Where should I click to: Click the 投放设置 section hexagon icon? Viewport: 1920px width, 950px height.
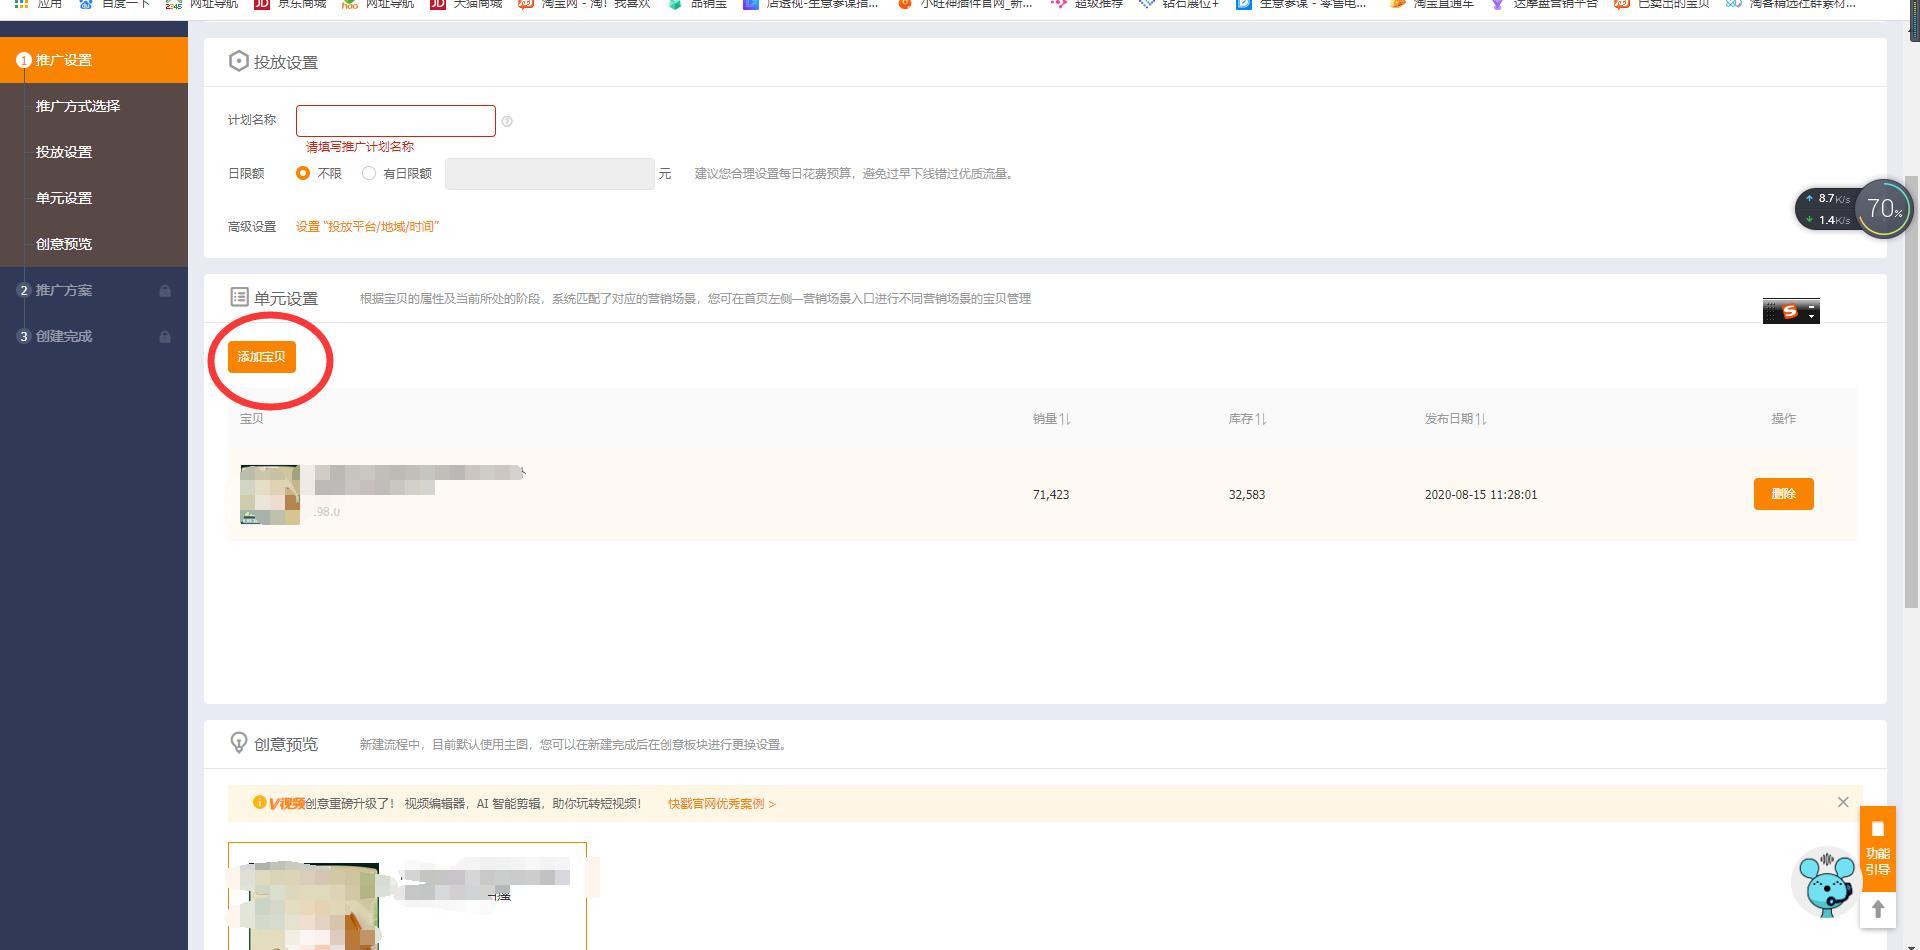(238, 61)
